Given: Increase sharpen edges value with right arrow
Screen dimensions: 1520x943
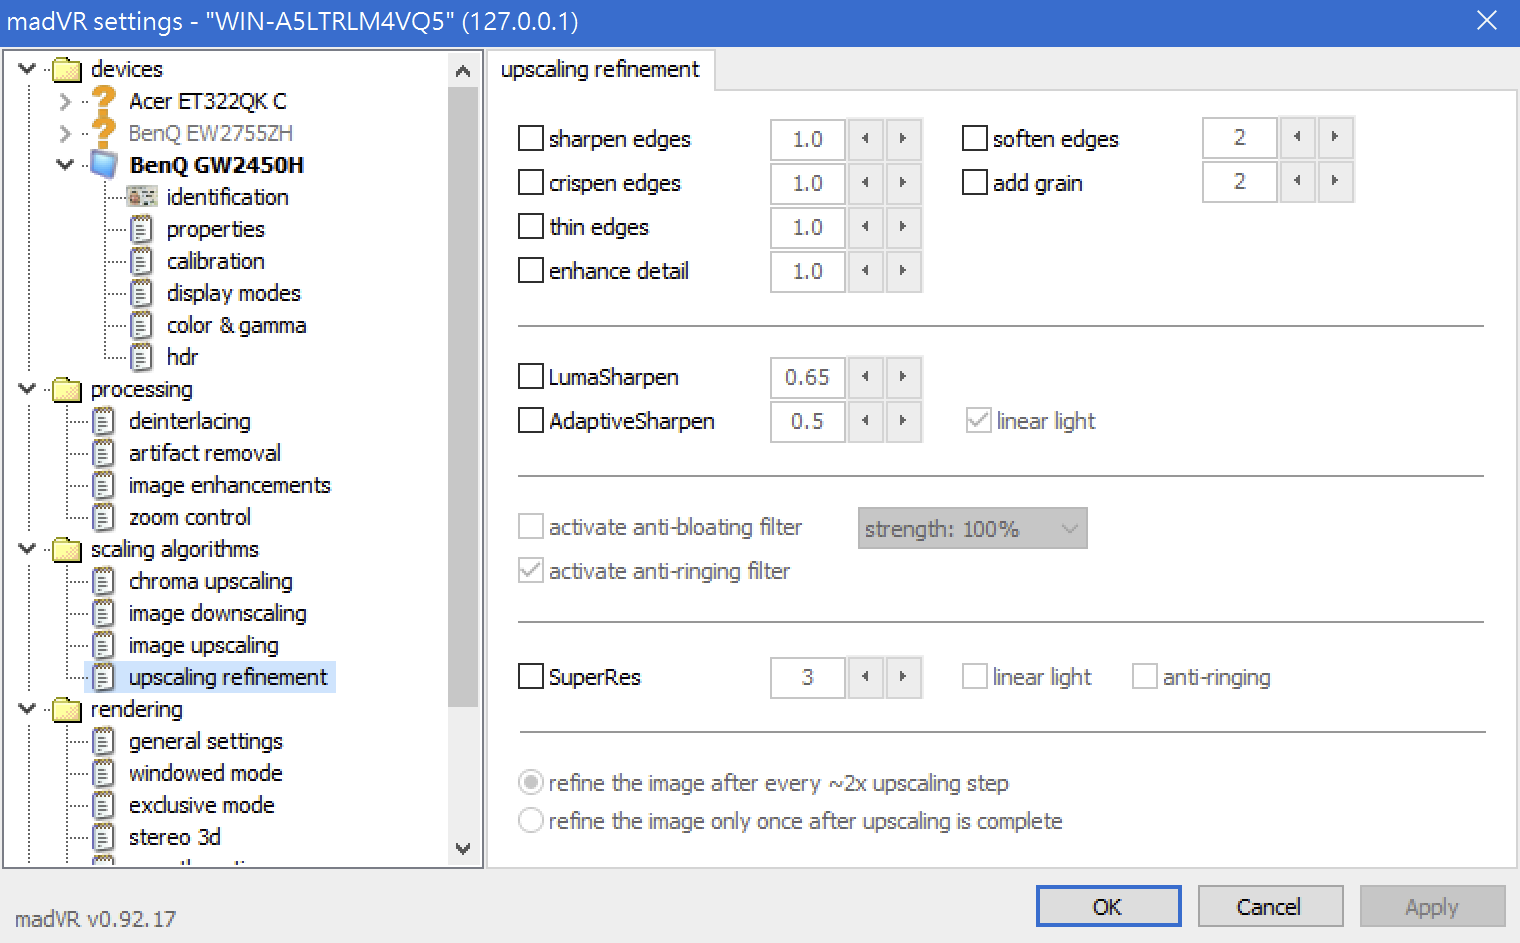Looking at the screenshot, I should pos(903,139).
